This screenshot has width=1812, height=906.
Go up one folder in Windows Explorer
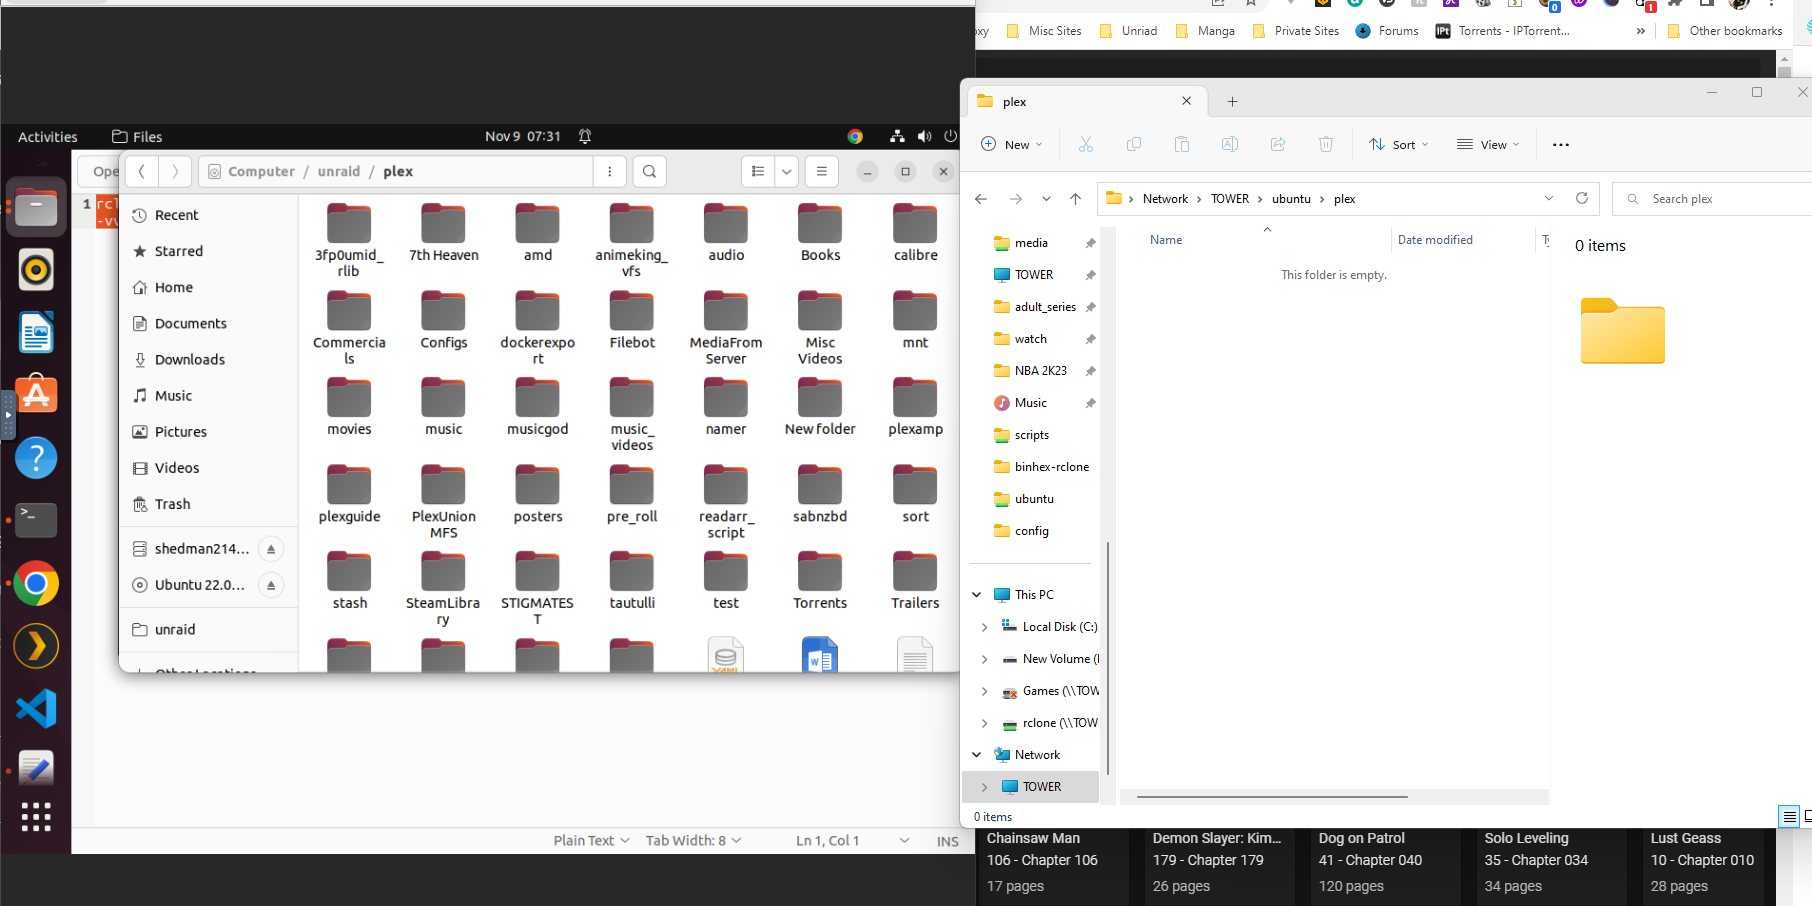point(1075,199)
